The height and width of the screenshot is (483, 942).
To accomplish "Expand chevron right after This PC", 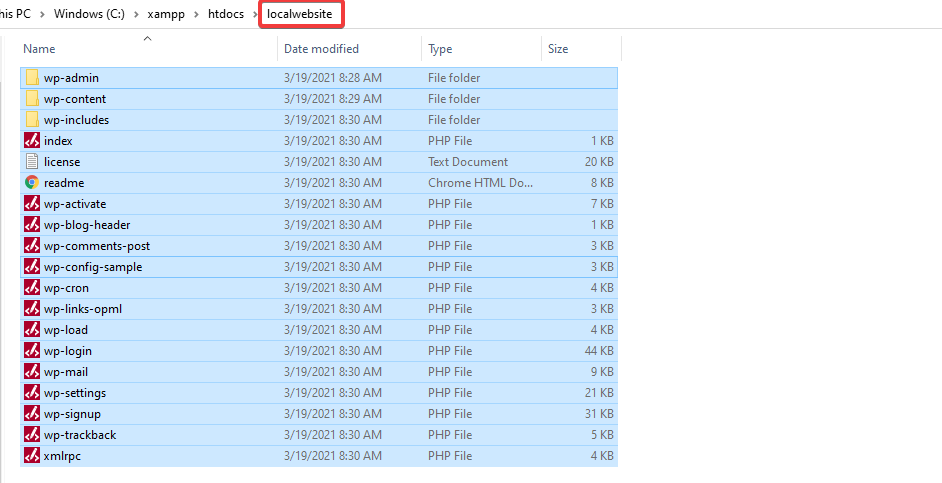I will coord(42,14).
